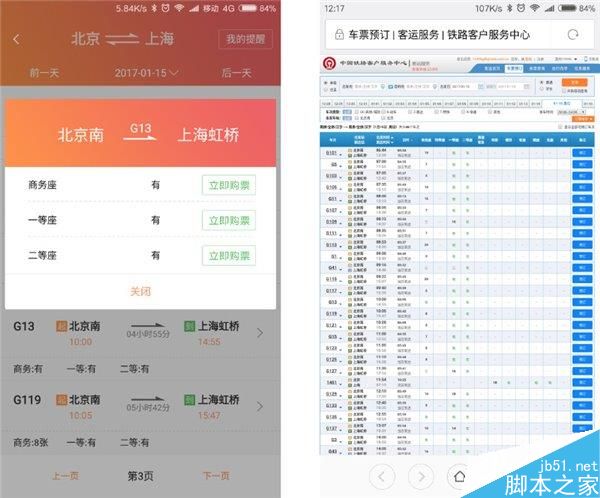This screenshot has width=600, height=498.
Task: Expand the G119 train row chevron
Action: (260, 407)
